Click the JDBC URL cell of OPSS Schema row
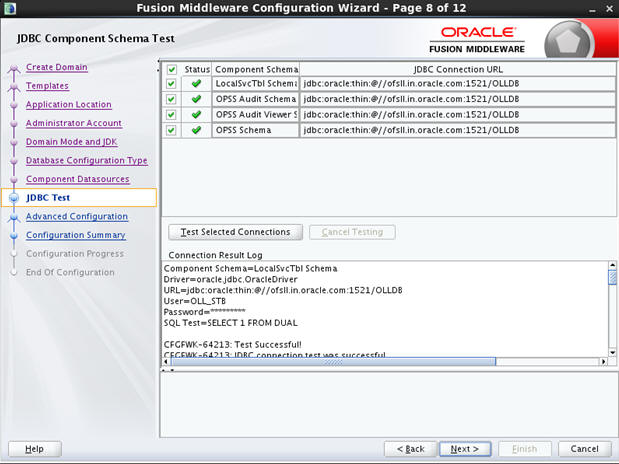The image size is (619, 464). tap(458, 130)
